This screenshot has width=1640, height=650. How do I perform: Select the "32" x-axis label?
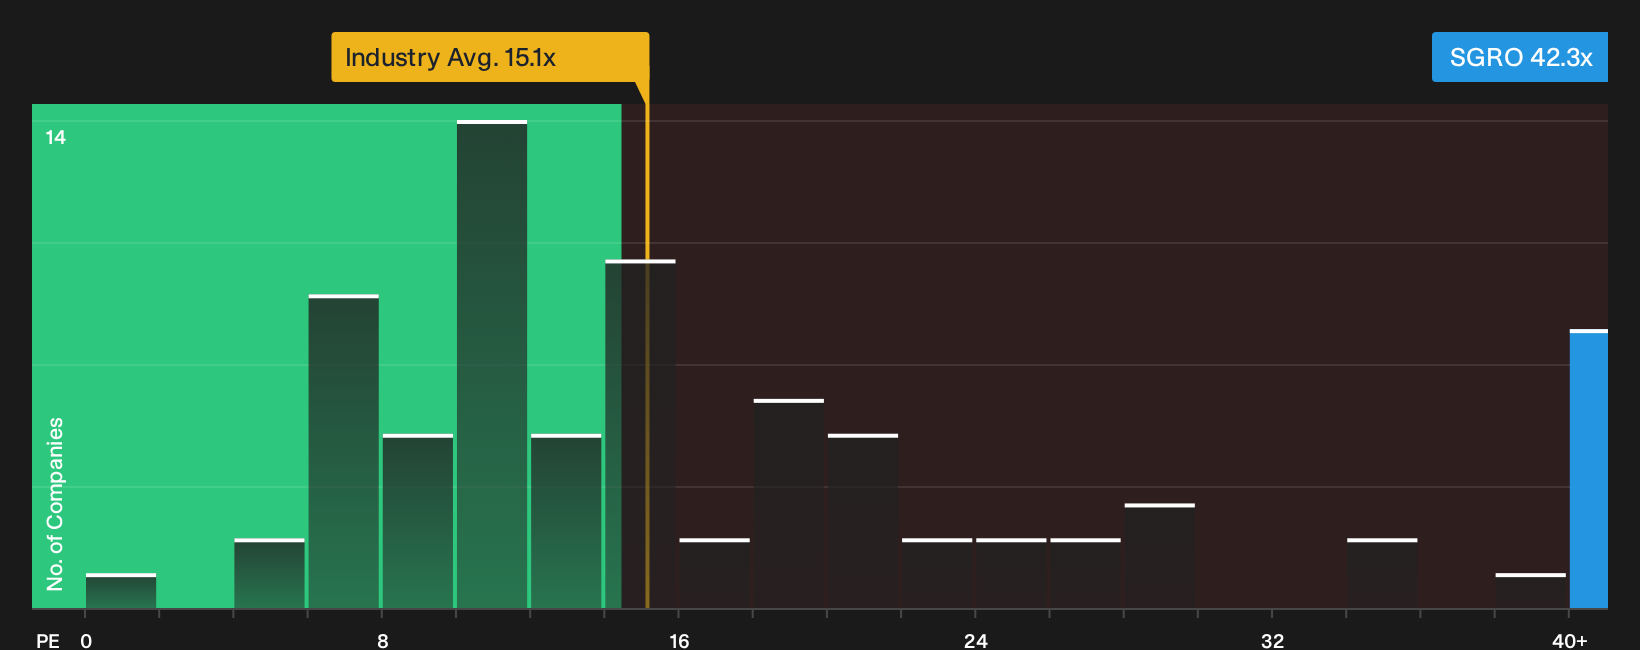click(x=1272, y=640)
